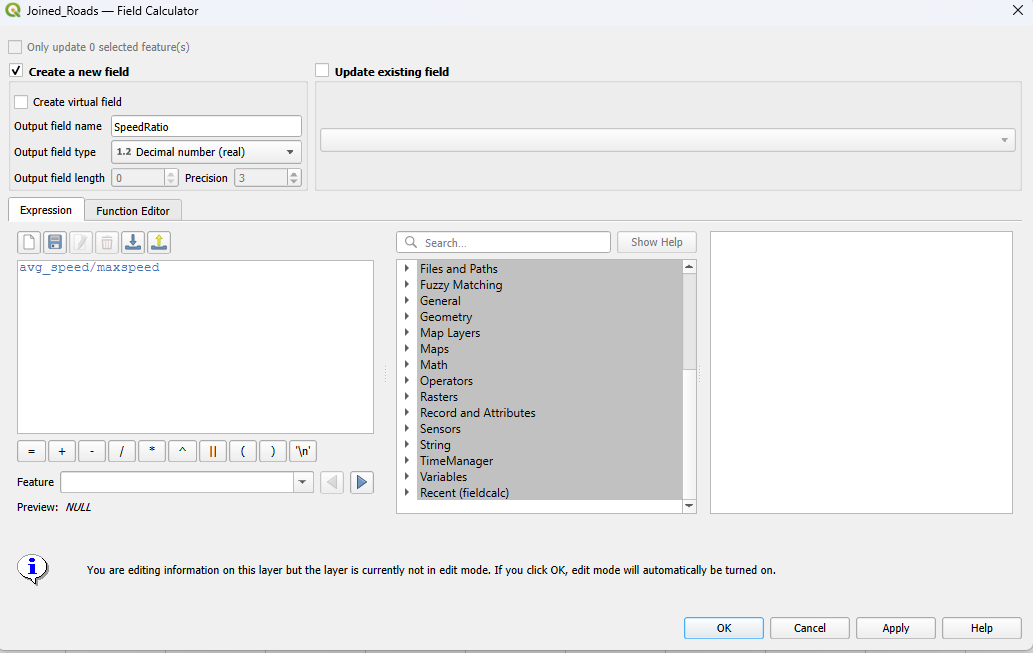Click the import user expressions icon
Viewport: 1033px width, 653px height.
coord(133,242)
